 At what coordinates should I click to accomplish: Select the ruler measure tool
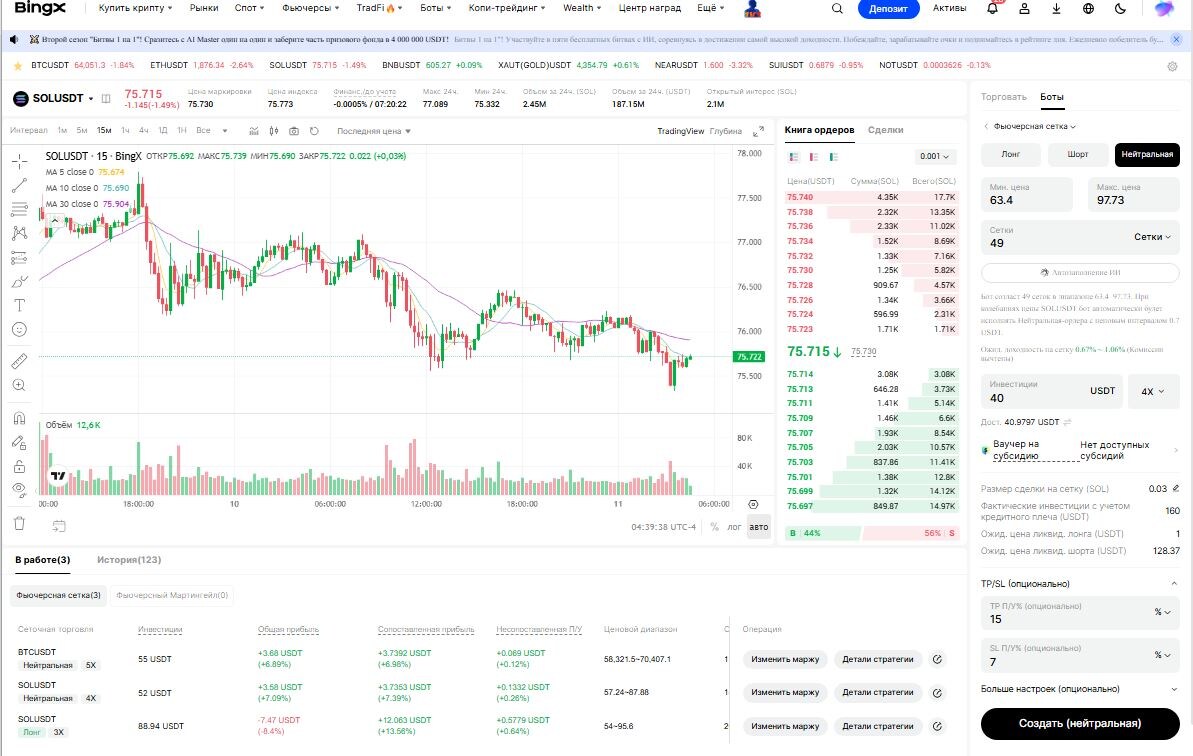pos(20,361)
